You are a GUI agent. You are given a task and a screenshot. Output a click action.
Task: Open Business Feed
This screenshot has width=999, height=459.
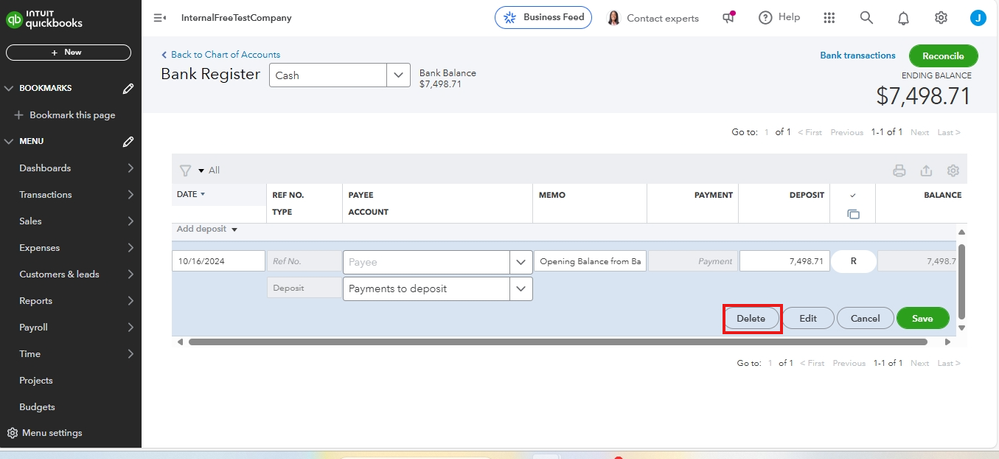pyautogui.click(x=543, y=18)
